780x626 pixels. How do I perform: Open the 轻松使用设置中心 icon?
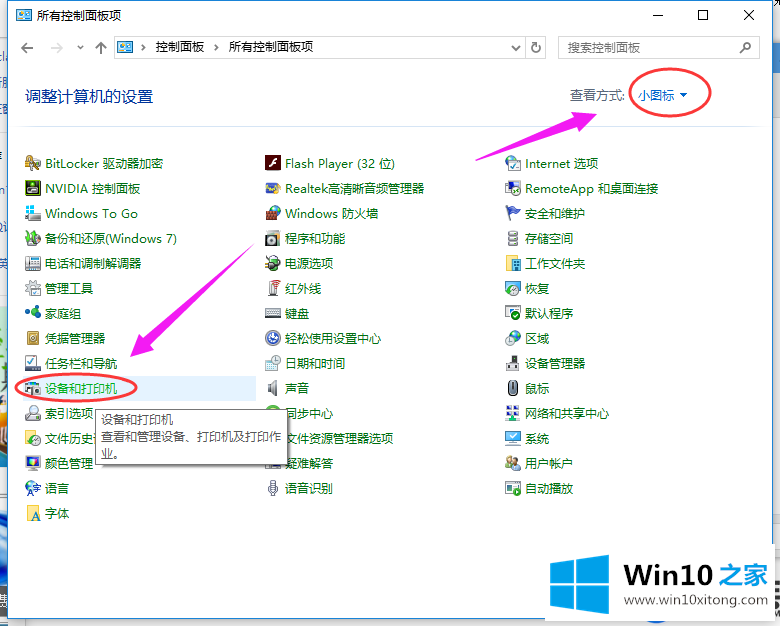coord(273,338)
